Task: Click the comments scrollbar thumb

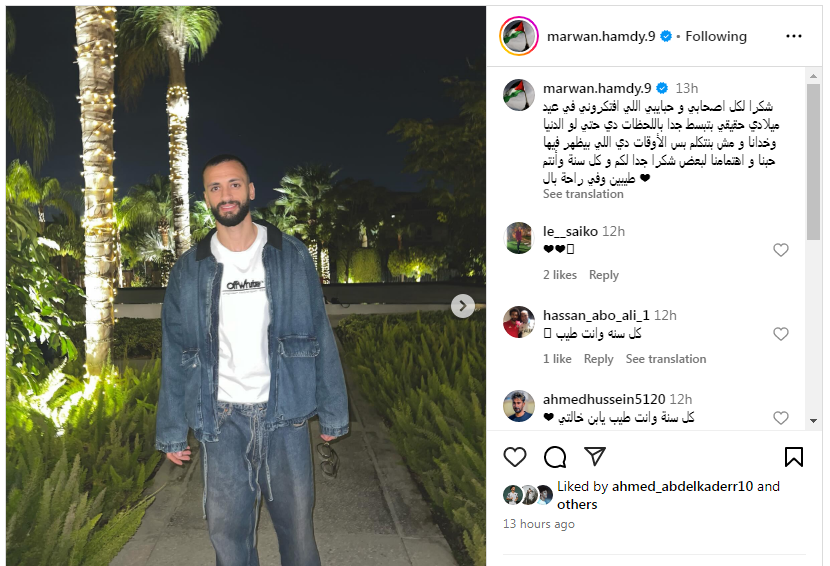Action: 813,161
